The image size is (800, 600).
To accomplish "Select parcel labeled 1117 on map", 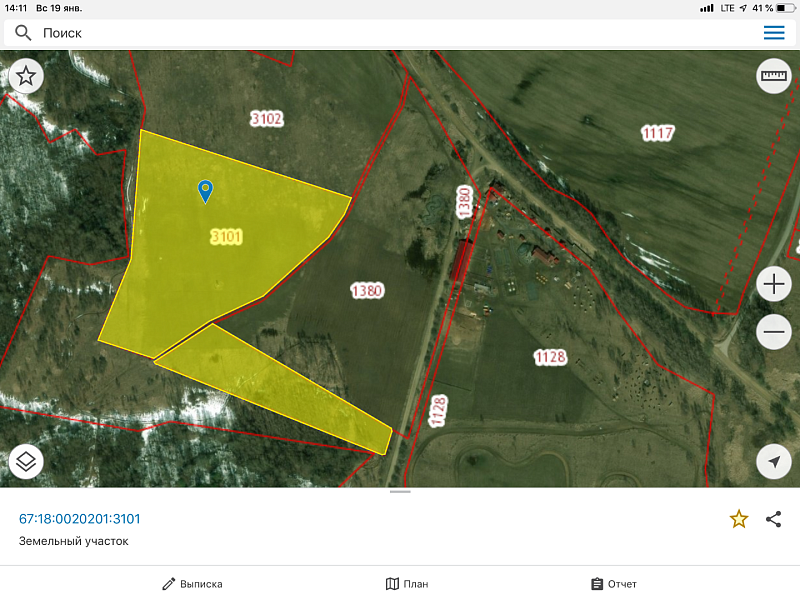I will click(657, 133).
